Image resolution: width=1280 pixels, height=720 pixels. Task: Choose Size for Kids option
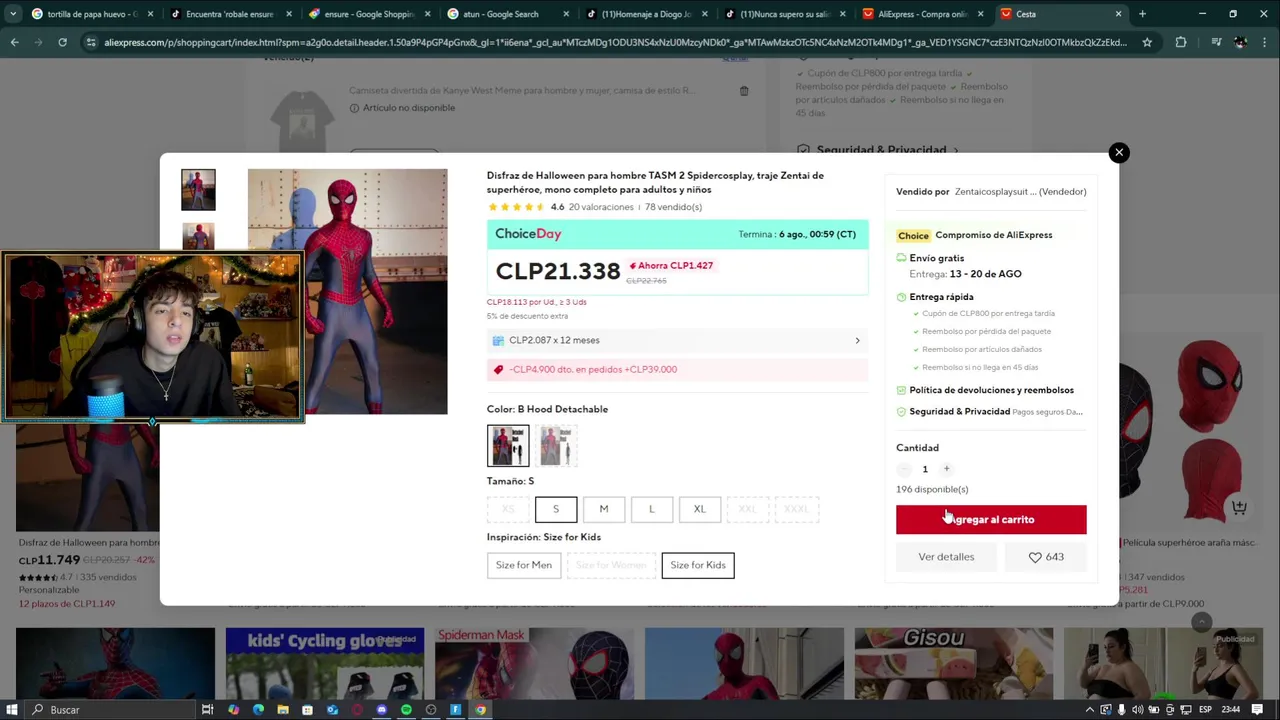tap(698, 565)
